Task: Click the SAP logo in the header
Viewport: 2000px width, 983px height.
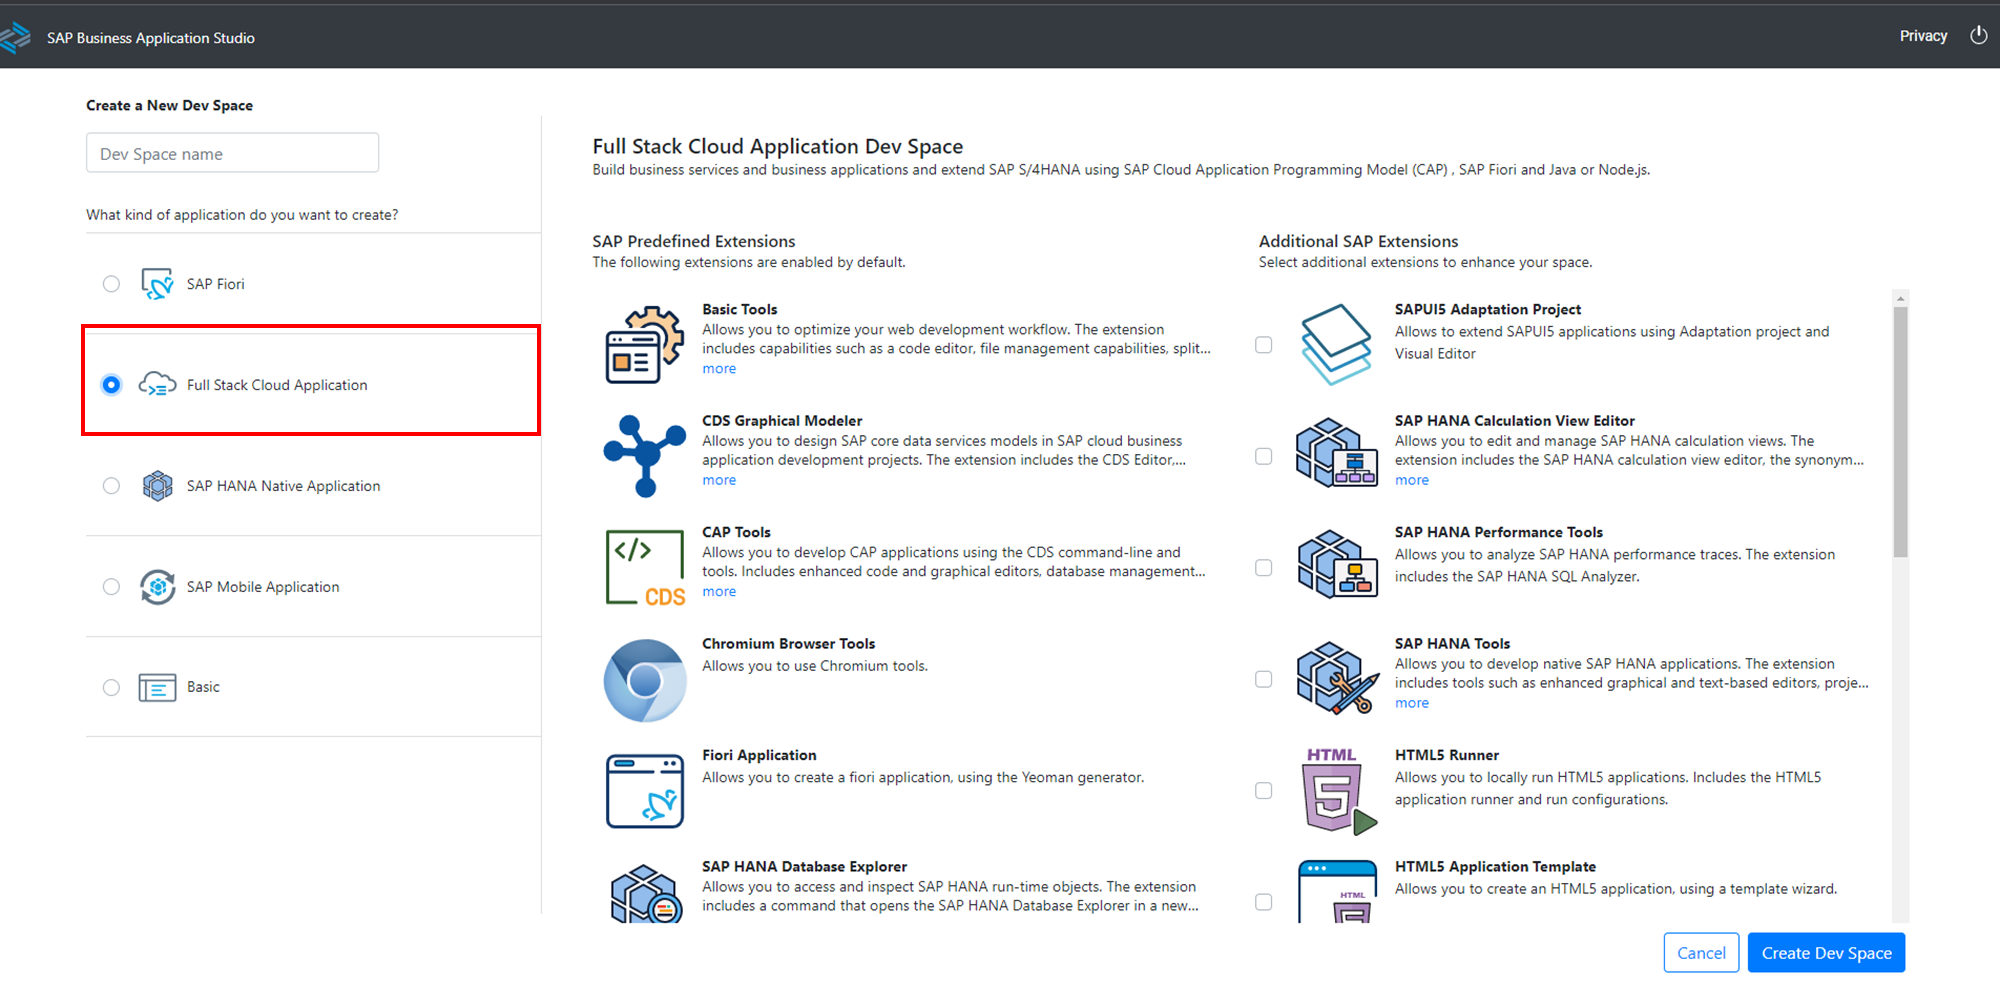Action: (16, 35)
